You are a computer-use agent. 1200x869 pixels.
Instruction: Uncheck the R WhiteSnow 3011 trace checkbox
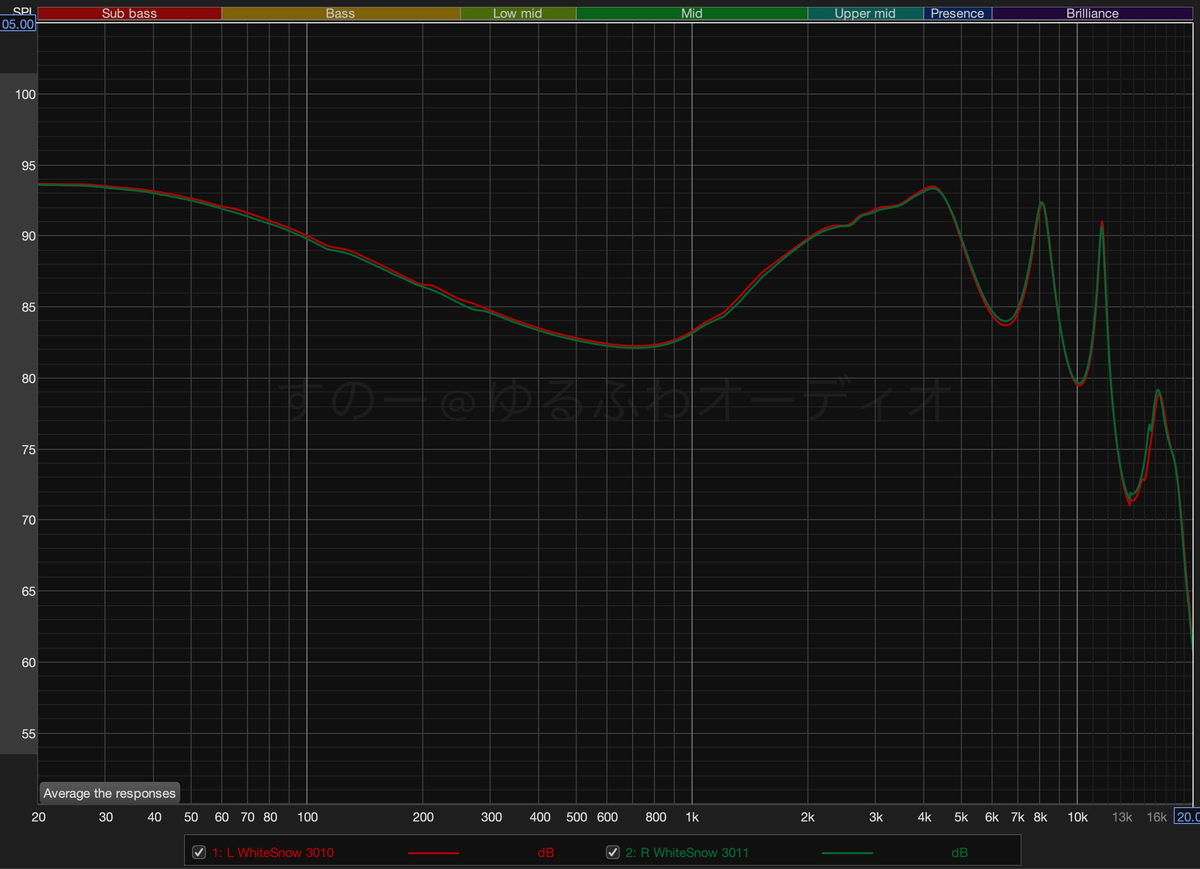pyautogui.click(x=613, y=852)
